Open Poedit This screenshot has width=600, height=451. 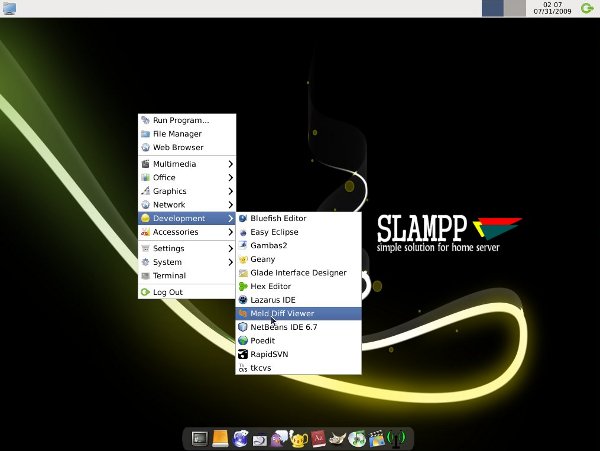pyautogui.click(x=298, y=341)
